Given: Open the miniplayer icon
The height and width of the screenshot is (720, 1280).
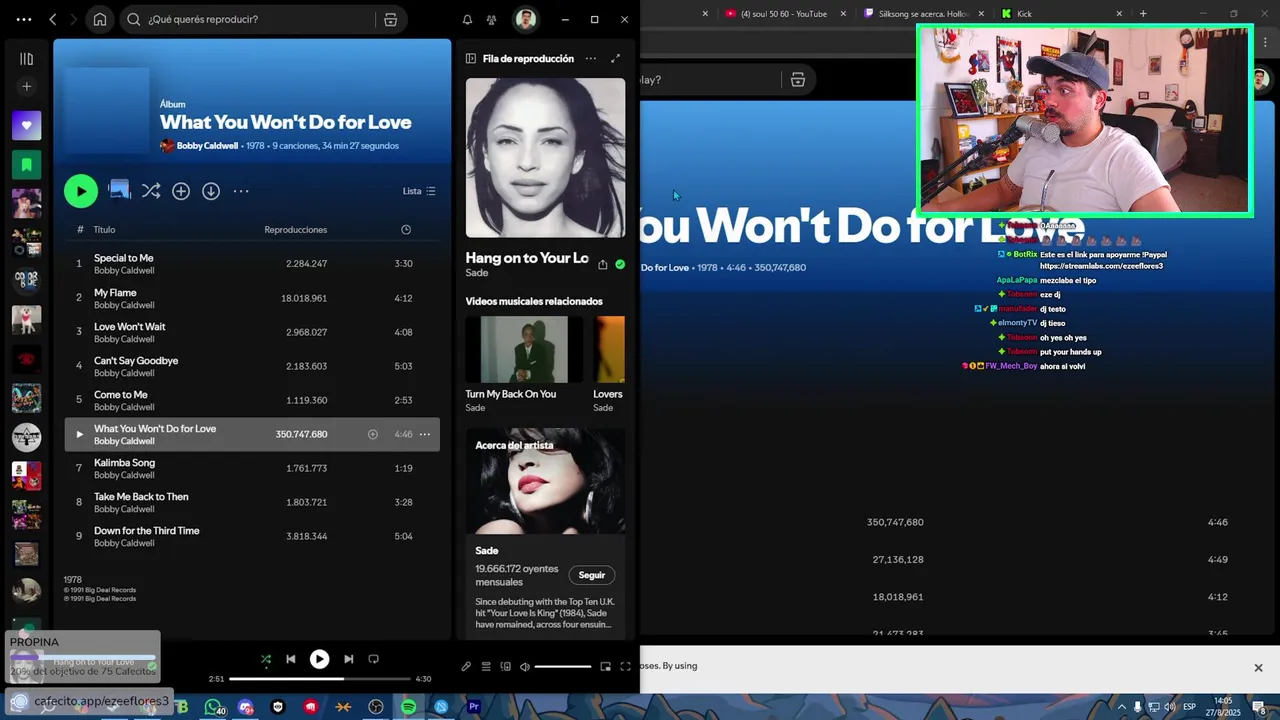Looking at the screenshot, I should coord(605,667).
